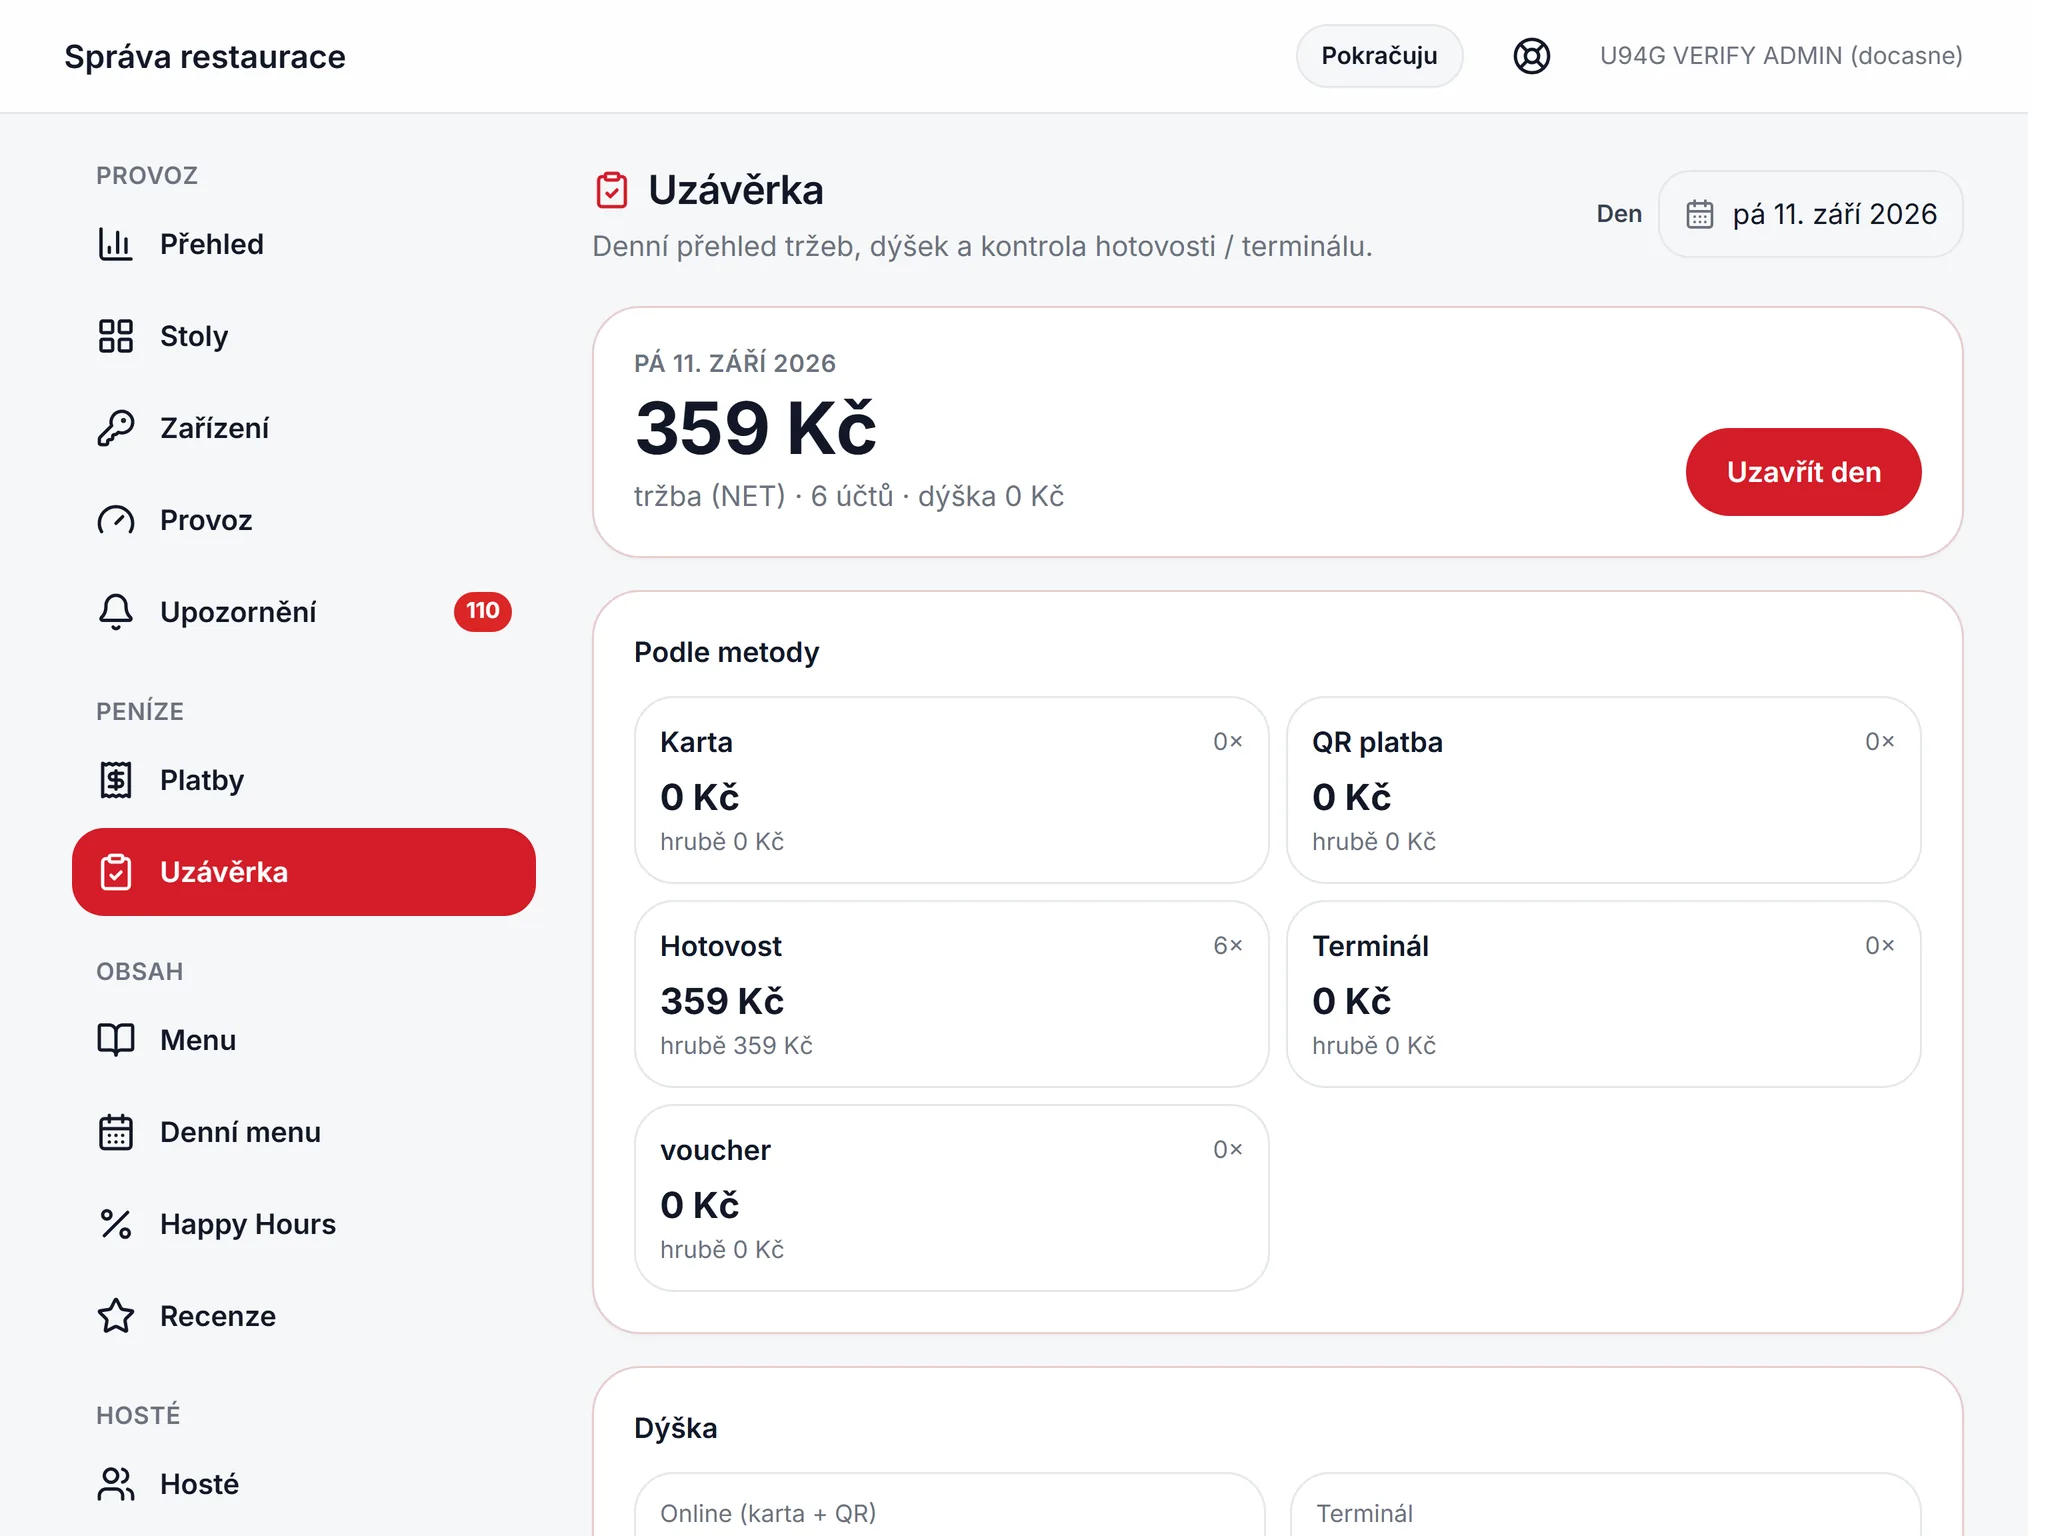The width and height of the screenshot is (2048, 1536).
Task: Open the Den date picker
Action: pos(1810,214)
